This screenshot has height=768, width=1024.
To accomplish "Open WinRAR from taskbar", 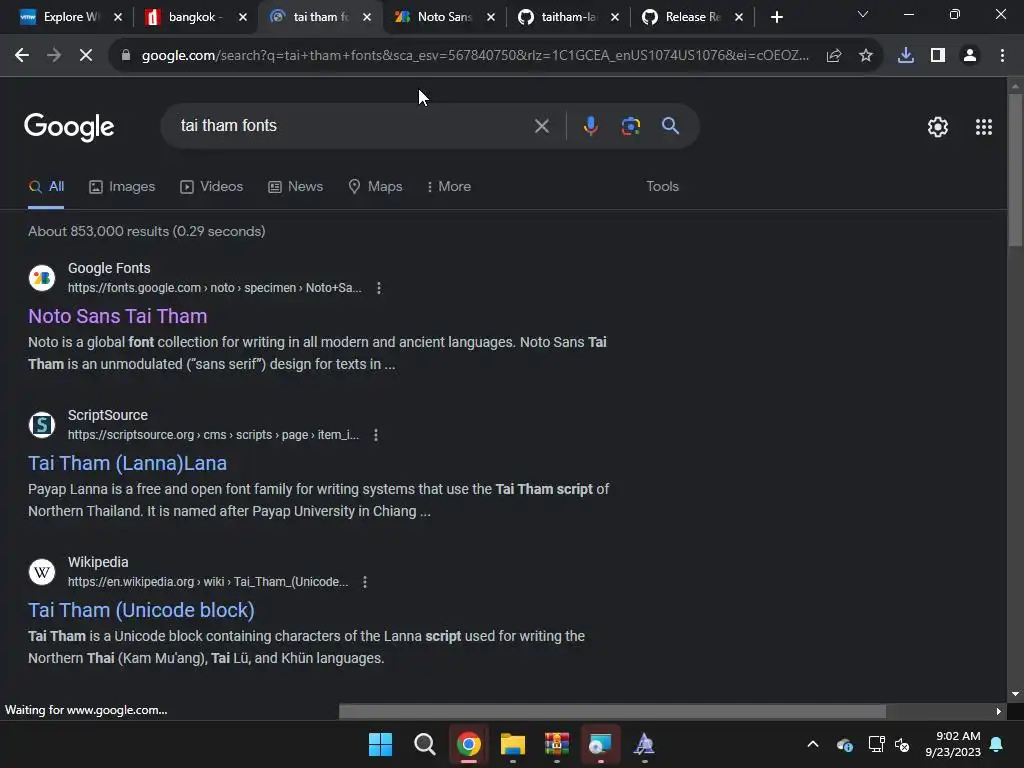I will (x=556, y=744).
